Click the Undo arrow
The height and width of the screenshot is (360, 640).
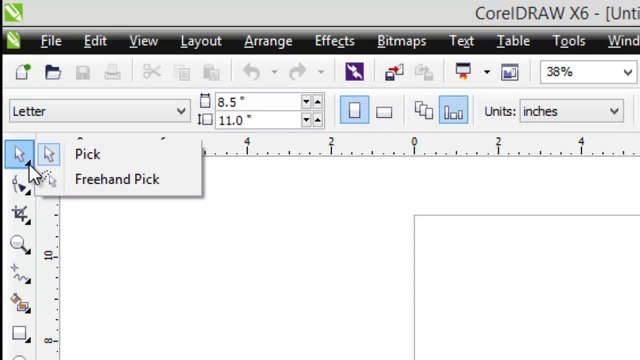[x=251, y=72]
